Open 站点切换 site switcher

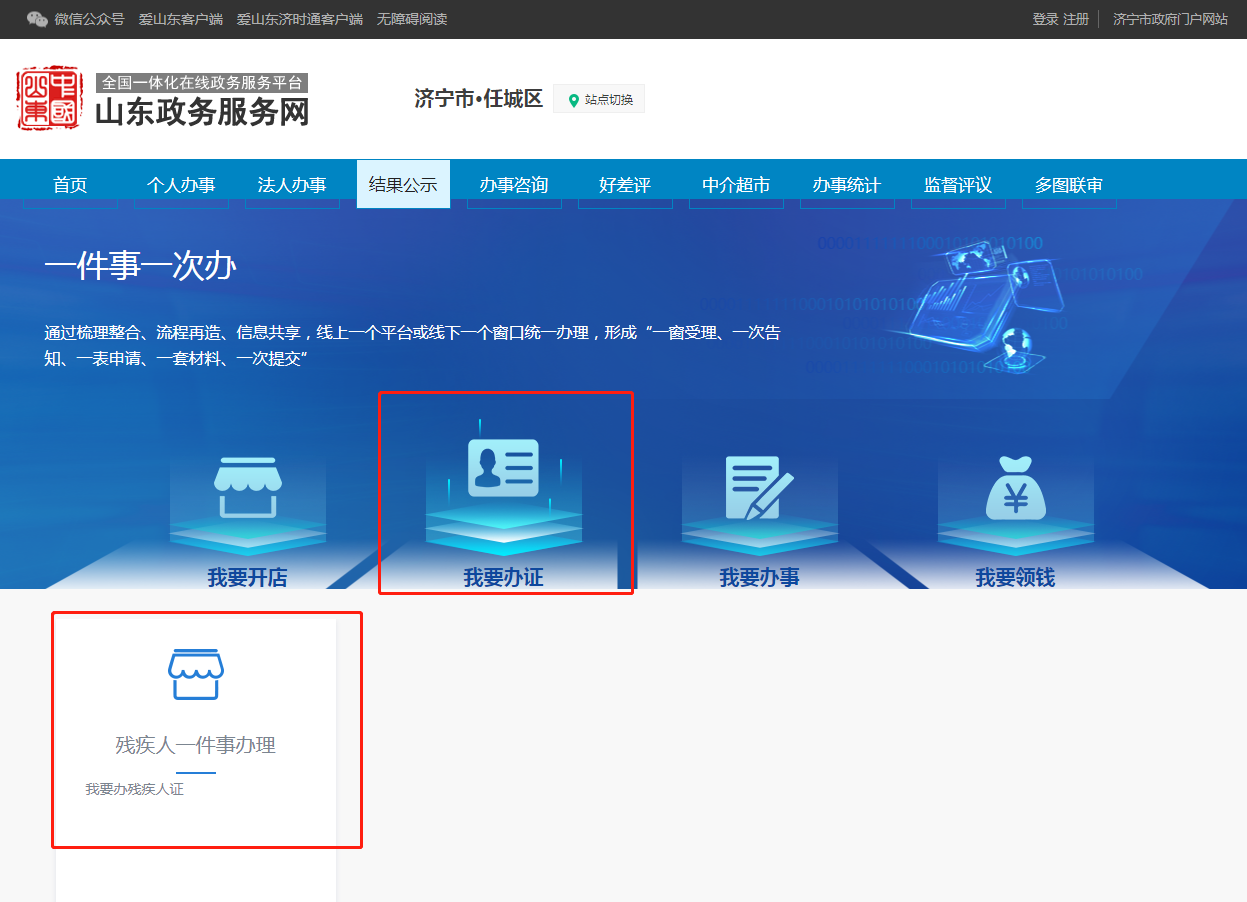click(608, 100)
